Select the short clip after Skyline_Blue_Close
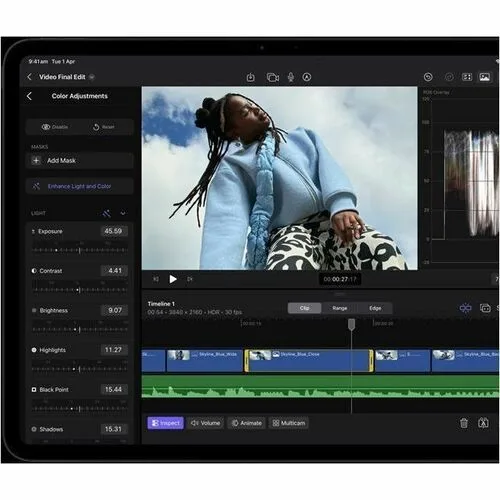500x500 pixels. pyautogui.click(x=403, y=360)
